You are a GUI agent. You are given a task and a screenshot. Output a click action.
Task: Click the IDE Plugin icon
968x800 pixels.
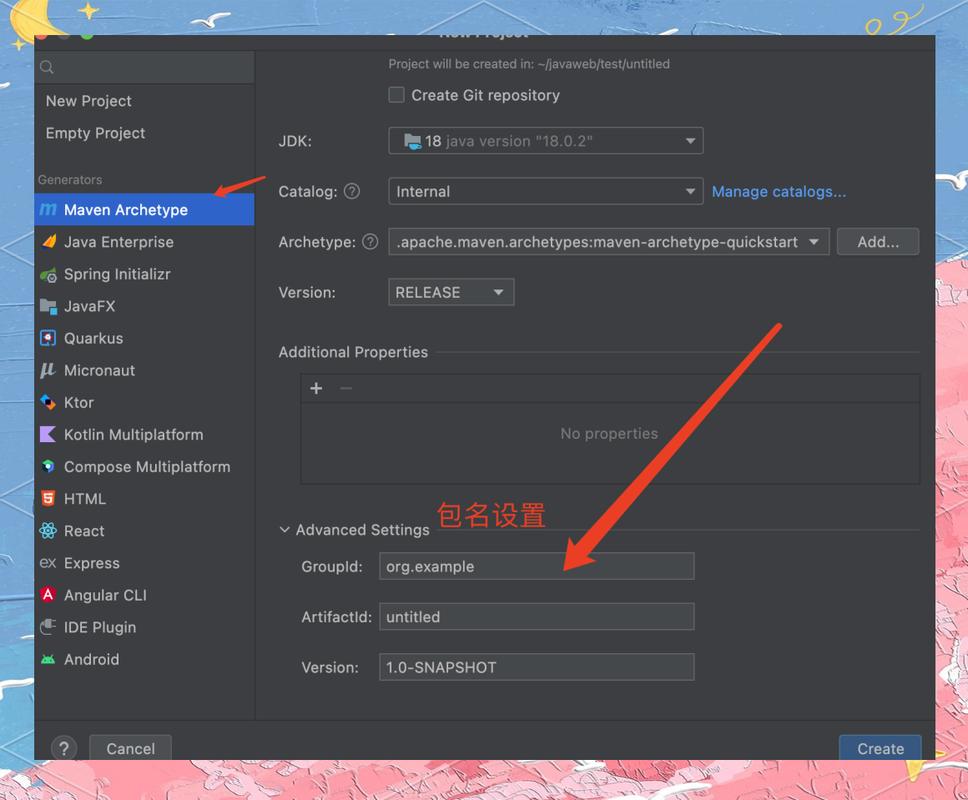pos(48,627)
